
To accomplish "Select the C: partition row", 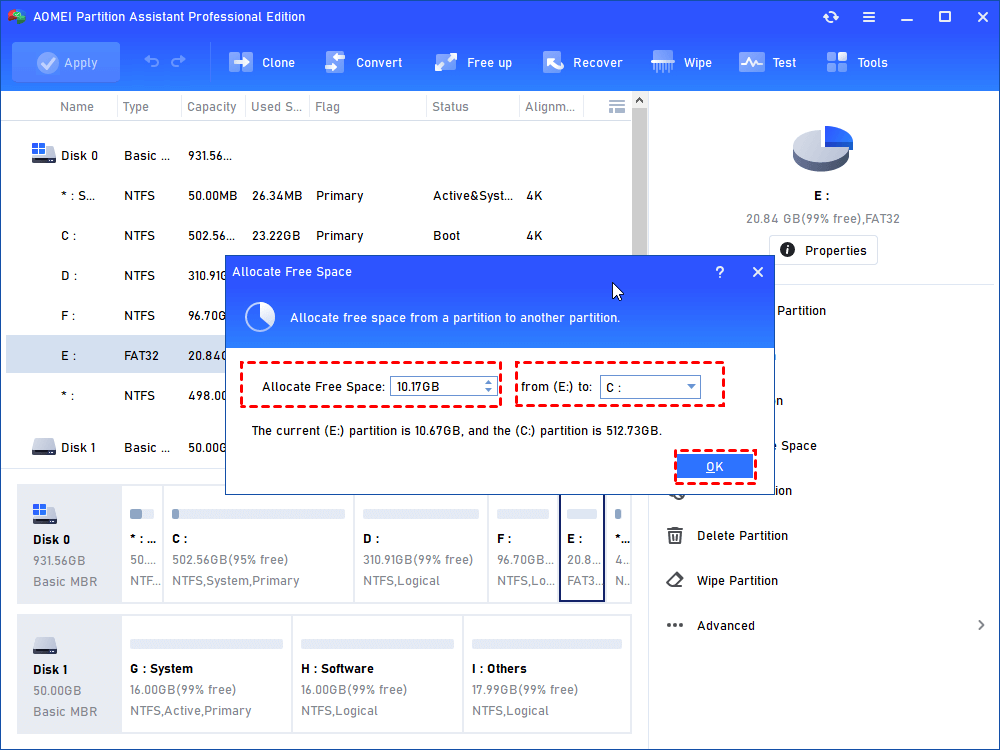I will pyautogui.click(x=319, y=236).
